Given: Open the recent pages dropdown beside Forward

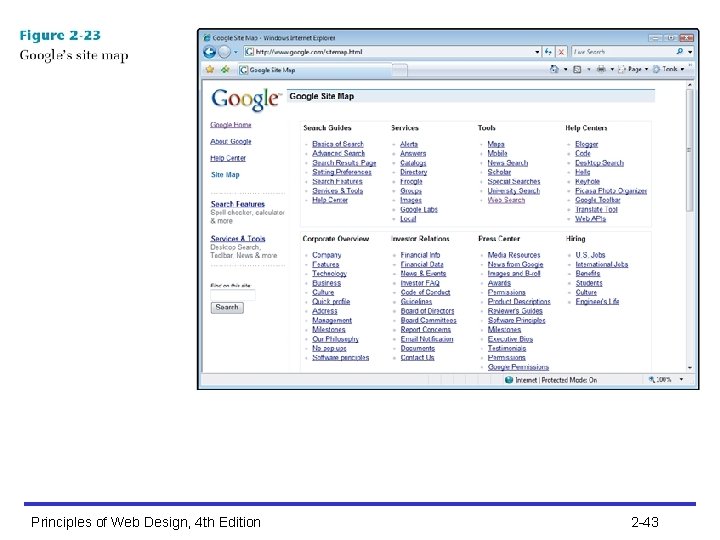Looking at the screenshot, I should 236,52.
